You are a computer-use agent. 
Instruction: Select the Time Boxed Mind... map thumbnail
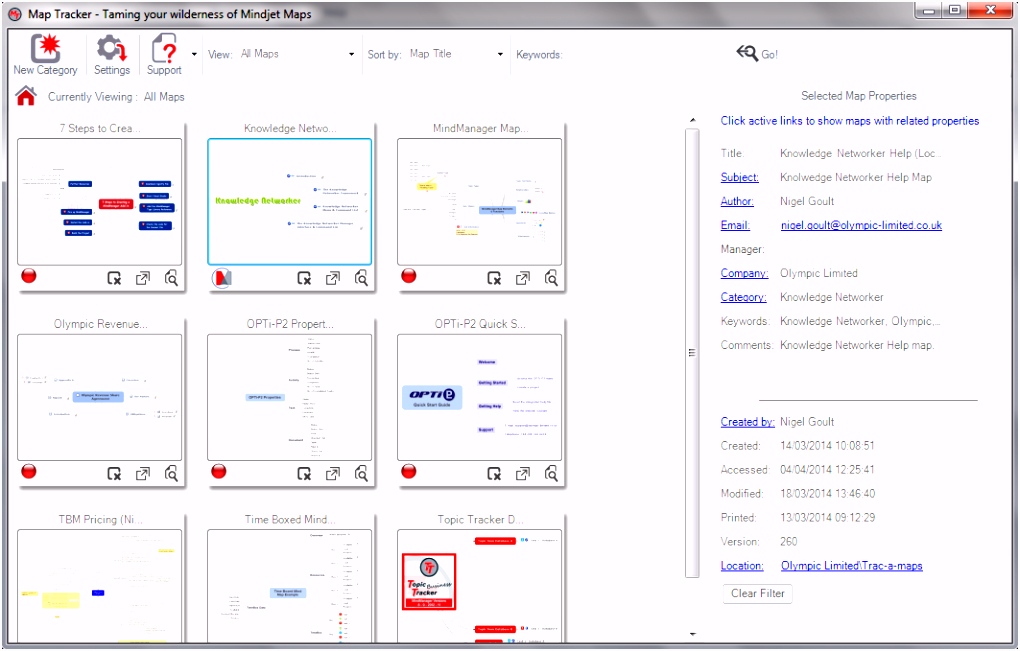pos(289,587)
